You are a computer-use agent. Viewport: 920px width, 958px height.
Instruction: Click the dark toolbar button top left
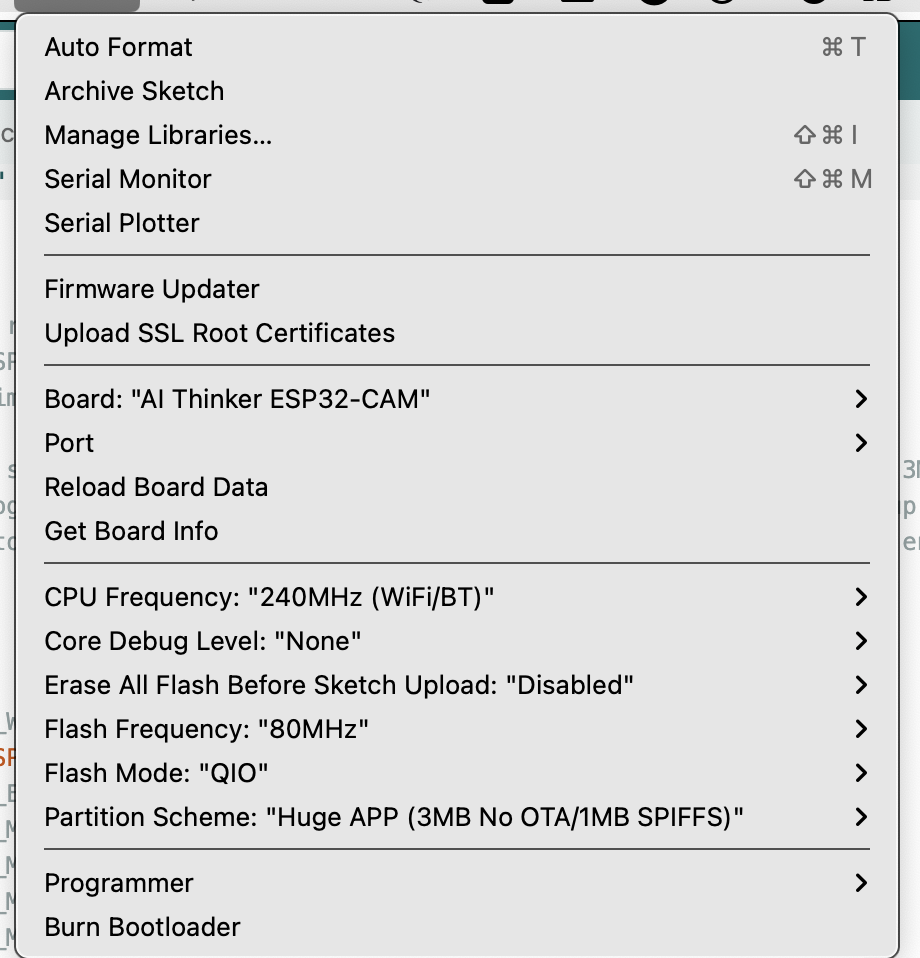[75, 6]
